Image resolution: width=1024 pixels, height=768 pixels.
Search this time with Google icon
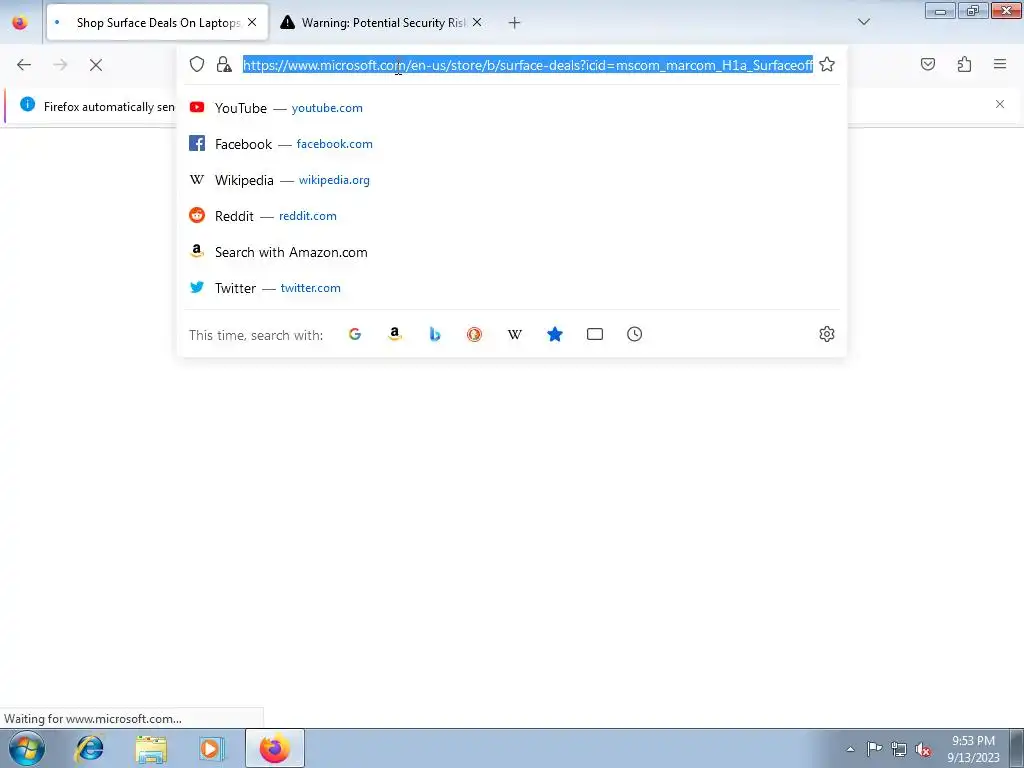coord(355,334)
